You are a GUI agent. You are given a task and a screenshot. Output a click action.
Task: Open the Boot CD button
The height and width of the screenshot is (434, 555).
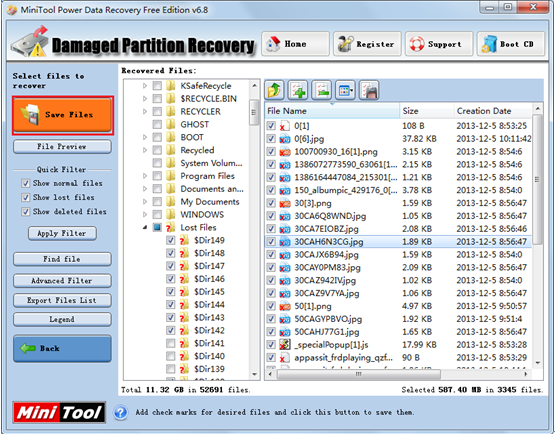click(511, 44)
